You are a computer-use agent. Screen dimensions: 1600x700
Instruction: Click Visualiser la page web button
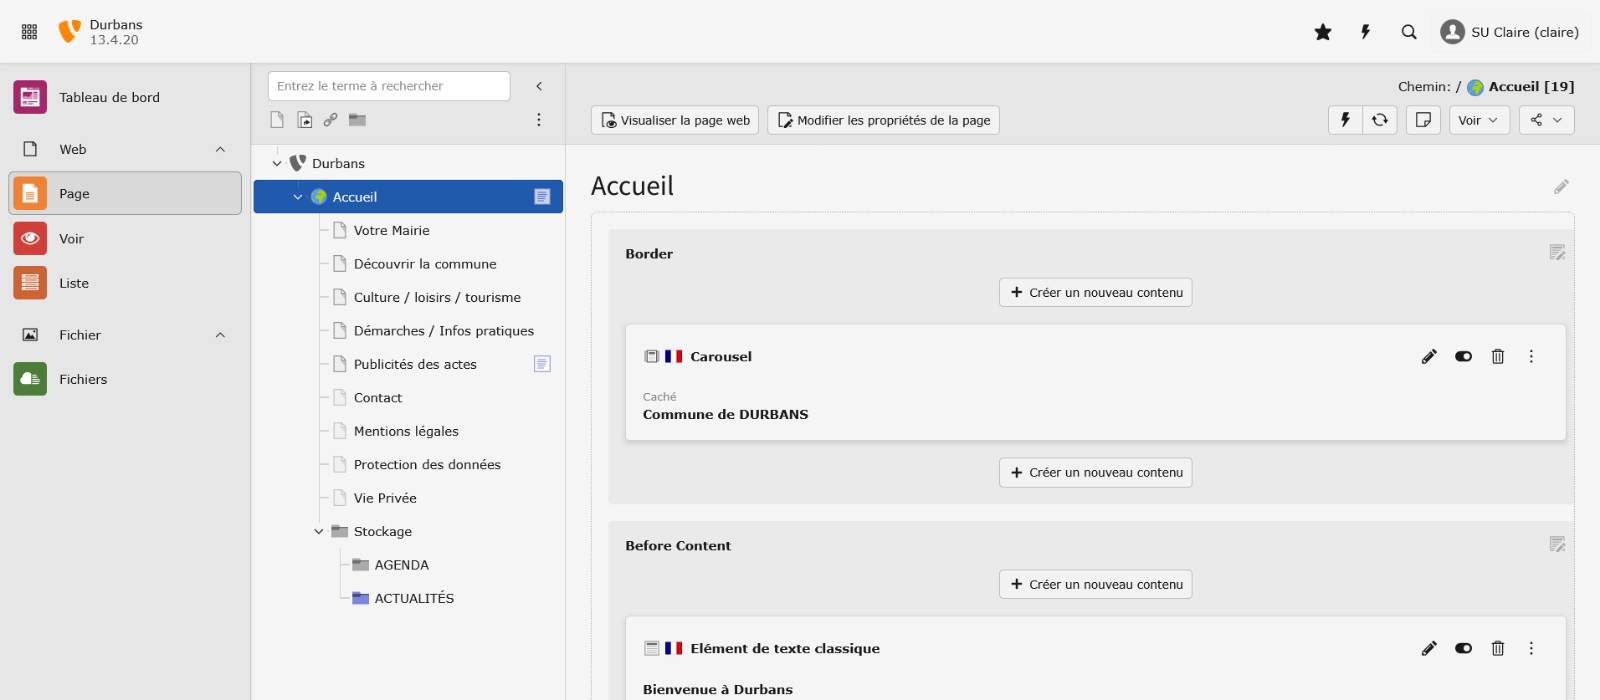click(675, 120)
